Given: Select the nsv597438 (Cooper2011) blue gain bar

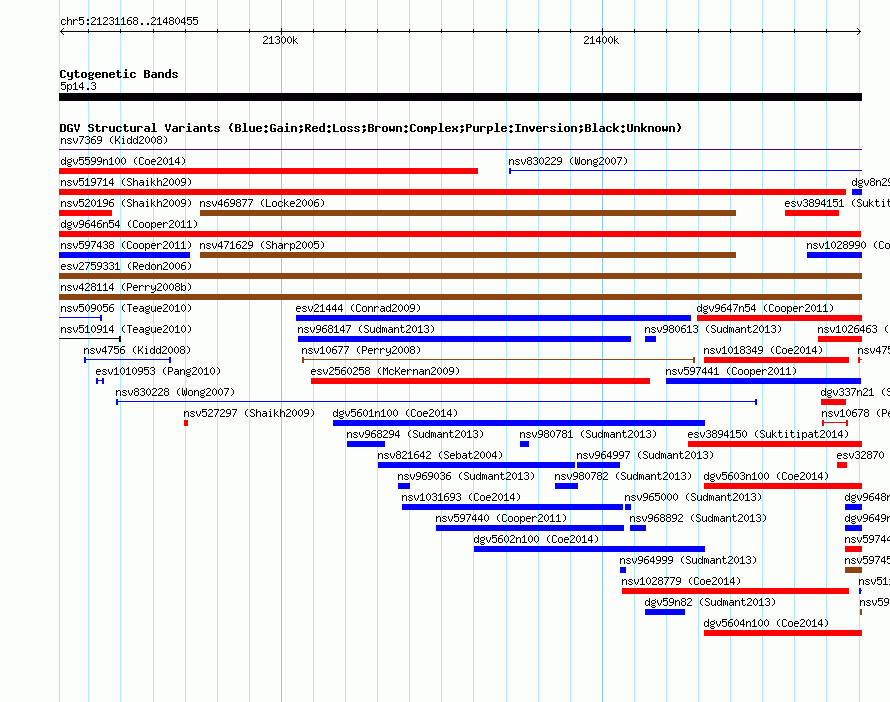Looking at the screenshot, I should (x=124, y=255).
